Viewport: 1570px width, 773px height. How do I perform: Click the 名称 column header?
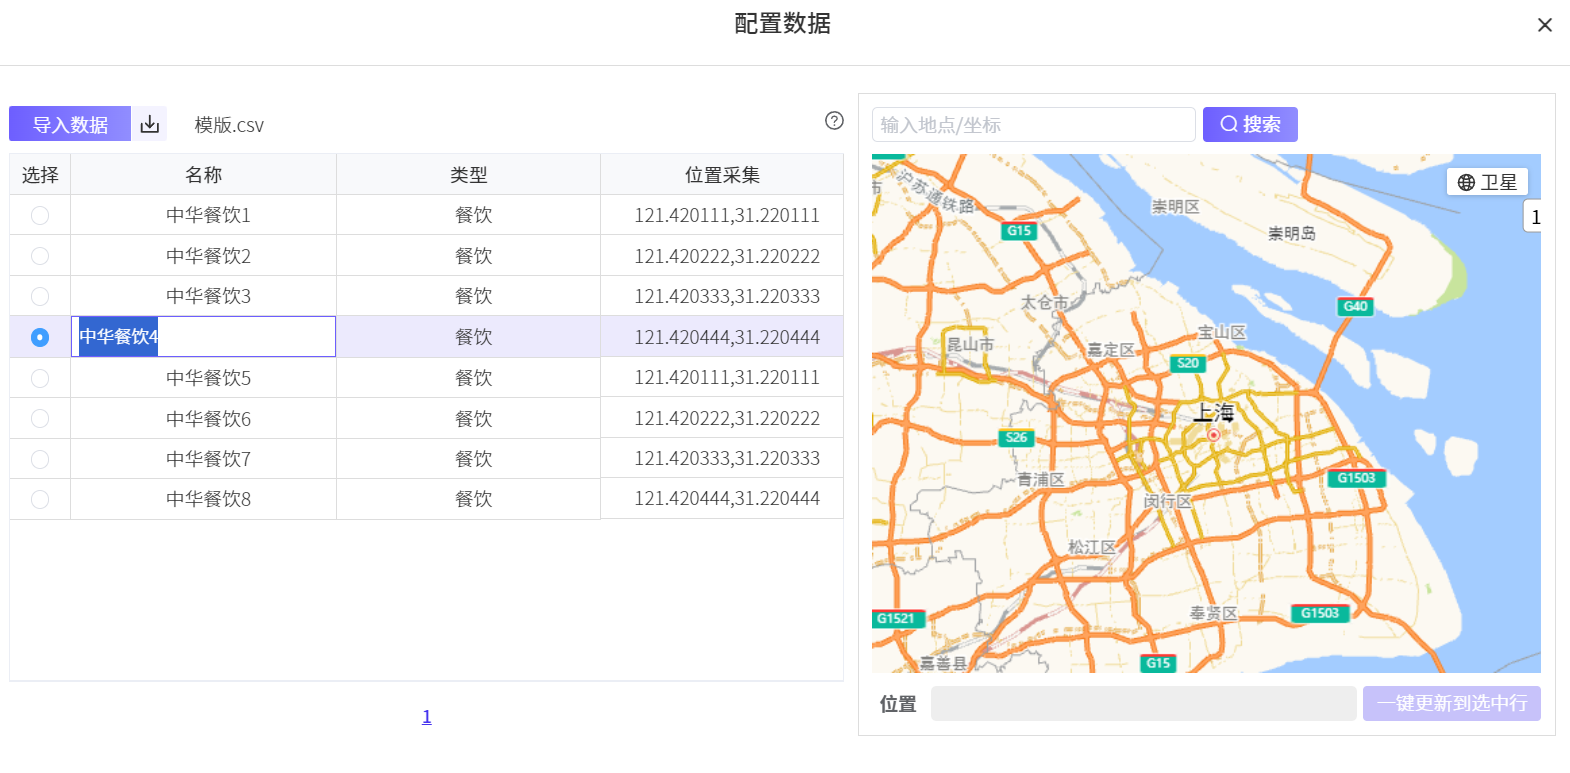point(204,175)
